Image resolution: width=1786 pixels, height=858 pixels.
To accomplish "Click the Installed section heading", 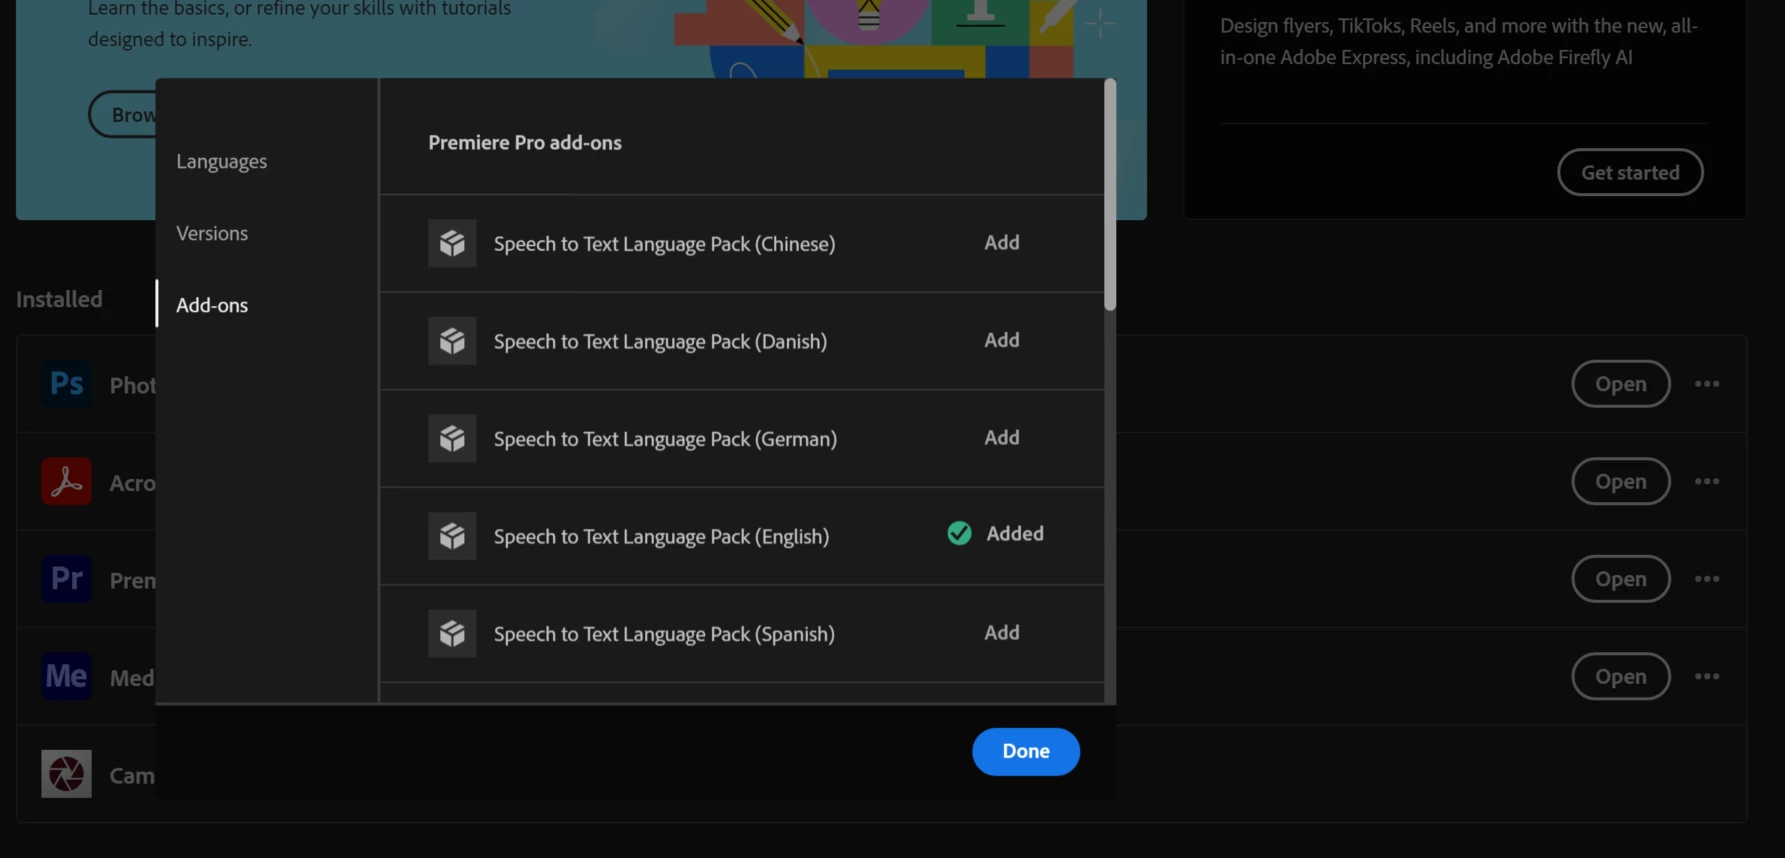I will [59, 299].
